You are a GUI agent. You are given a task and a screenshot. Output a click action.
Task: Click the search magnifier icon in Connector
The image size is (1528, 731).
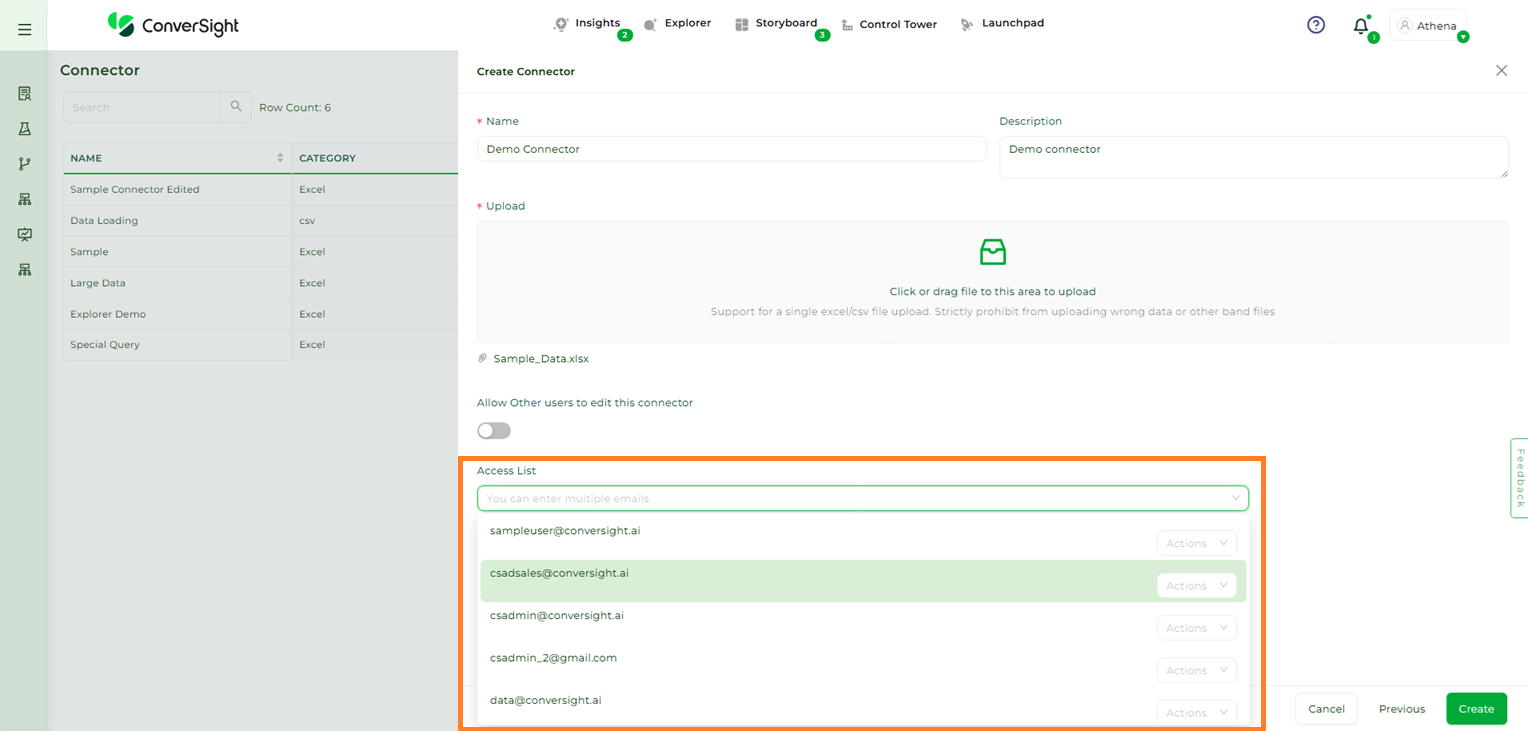[236, 107]
